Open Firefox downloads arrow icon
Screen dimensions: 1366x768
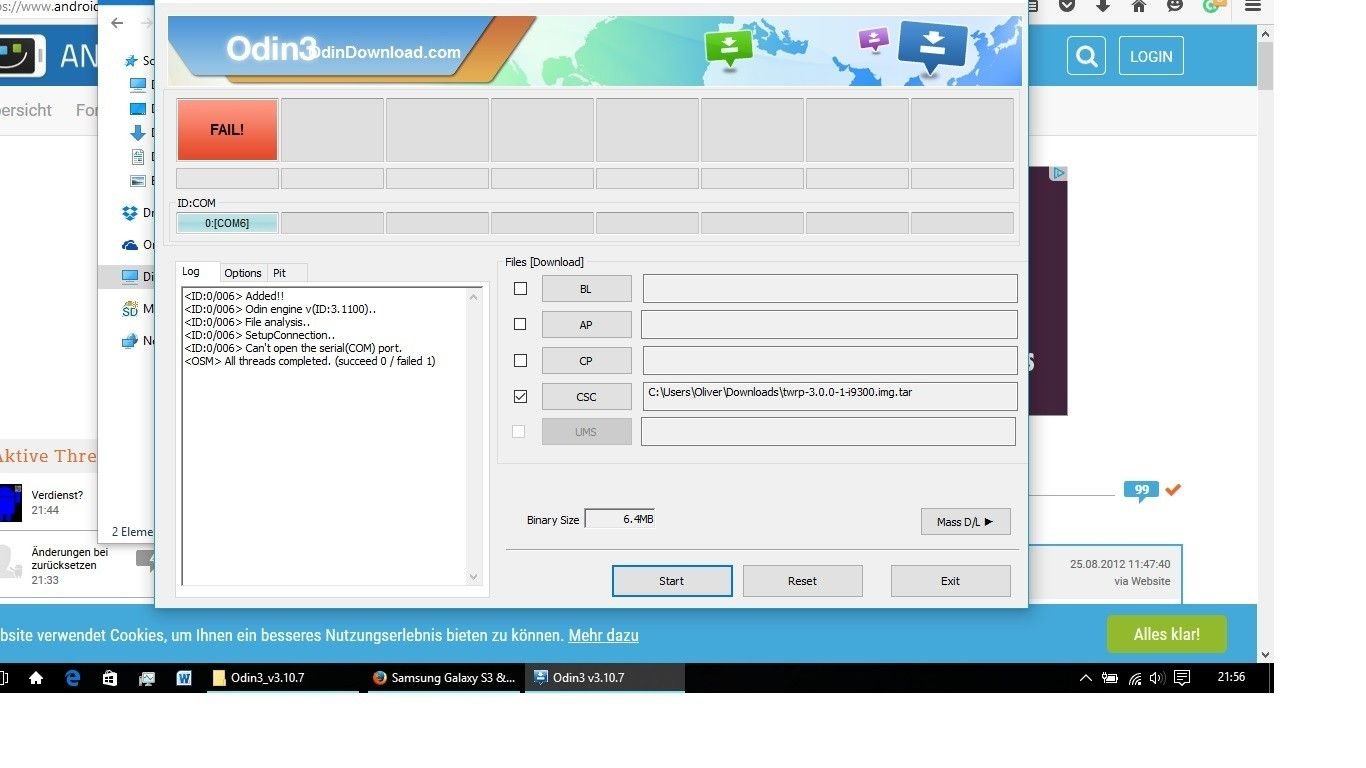tap(1103, 6)
